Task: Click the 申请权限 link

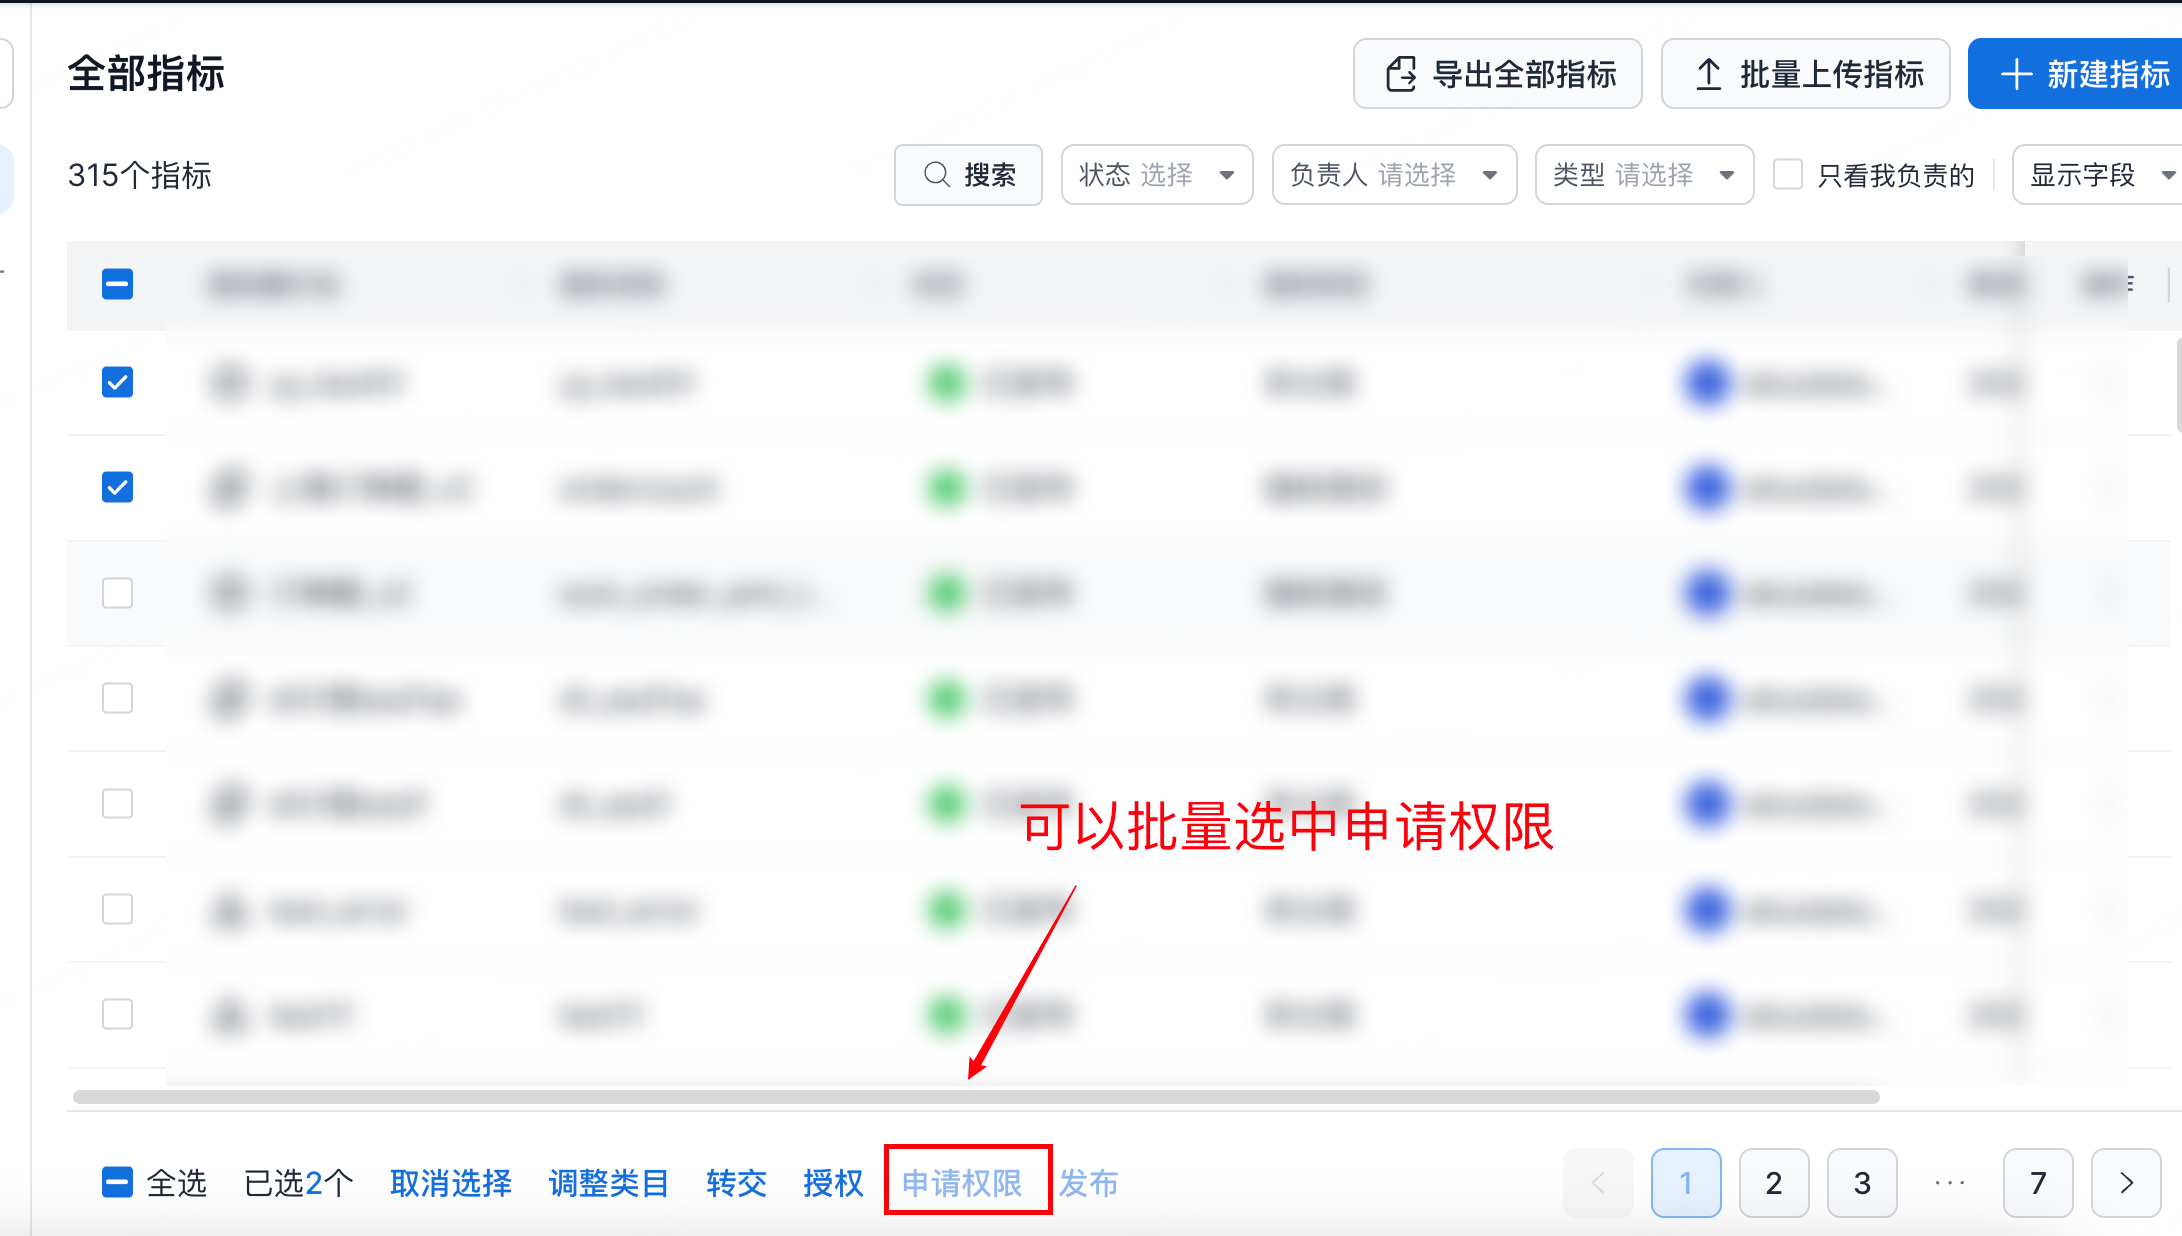Action: coord(962,1183)
